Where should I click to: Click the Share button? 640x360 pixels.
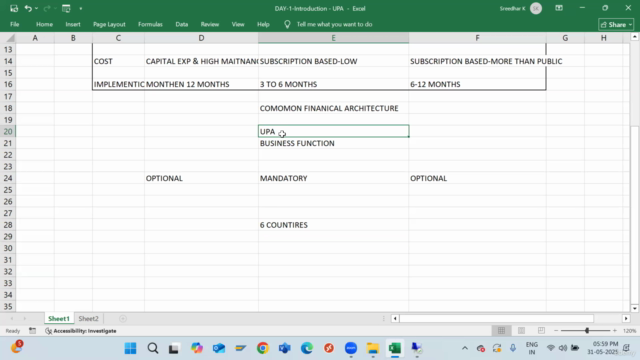(x=616, y=25)
